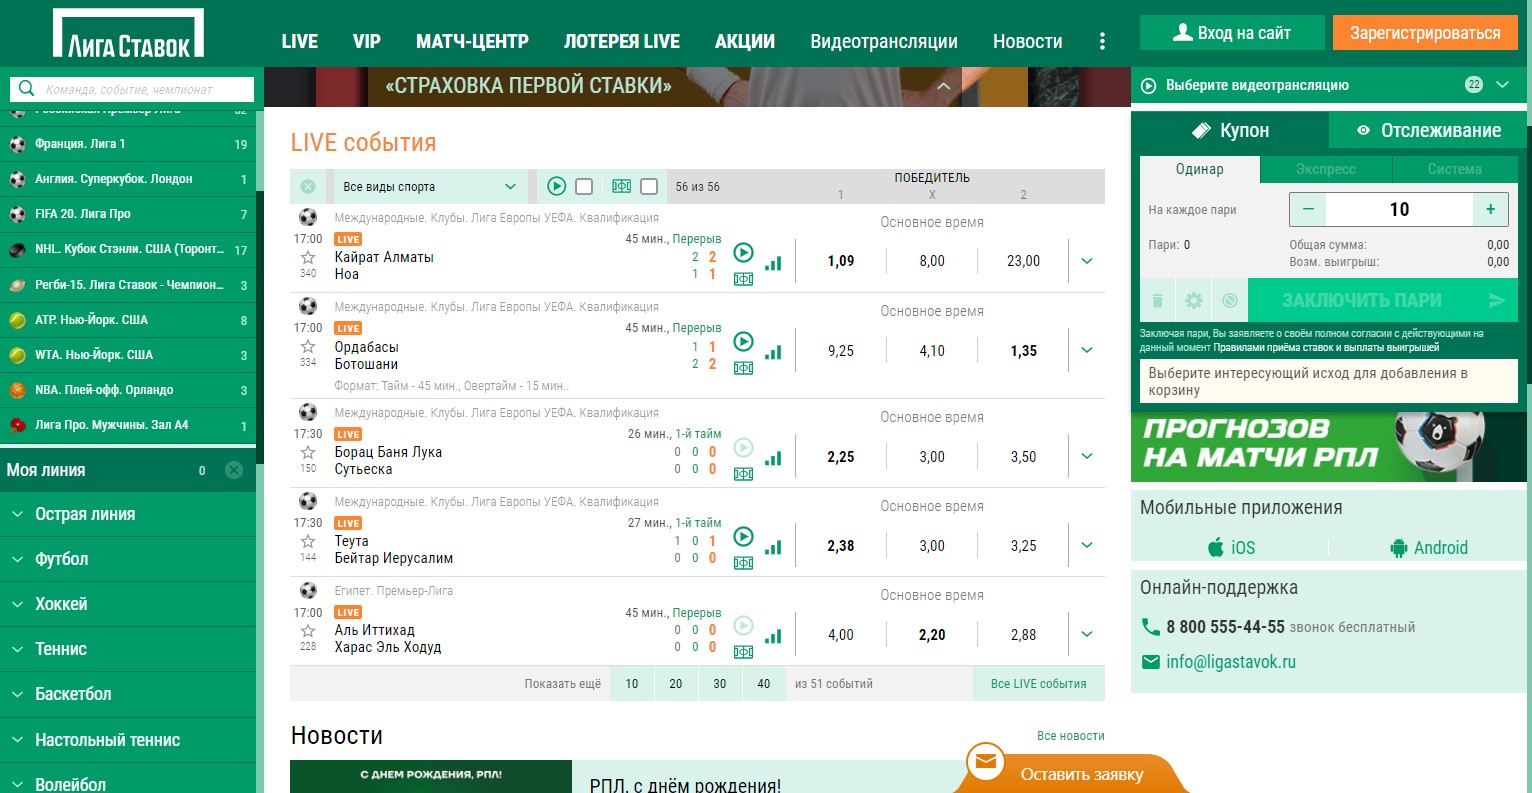View statistics bars for Кайрат Алматы match

pyautogui.click(x=773, y=263)
